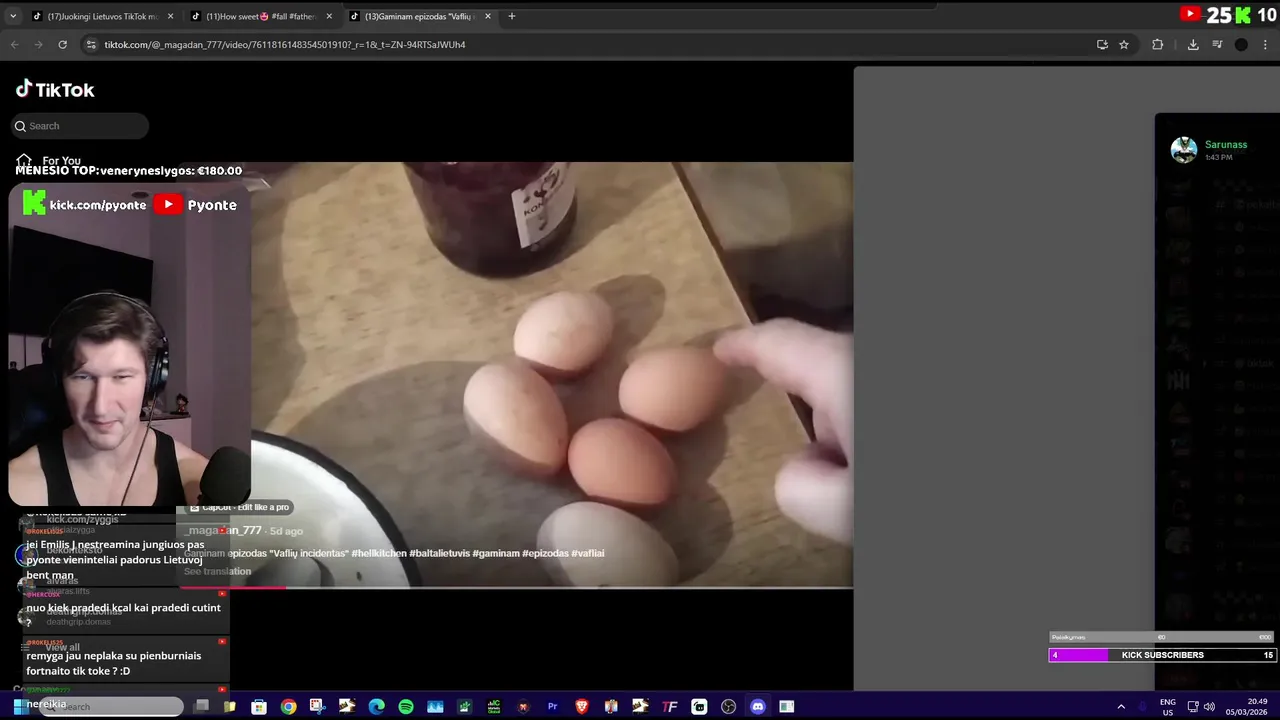Image resolution: width=1280 pixels, height=720 pixels.
Task: Open File Explorer from taskbar
Action: point(230,707)
